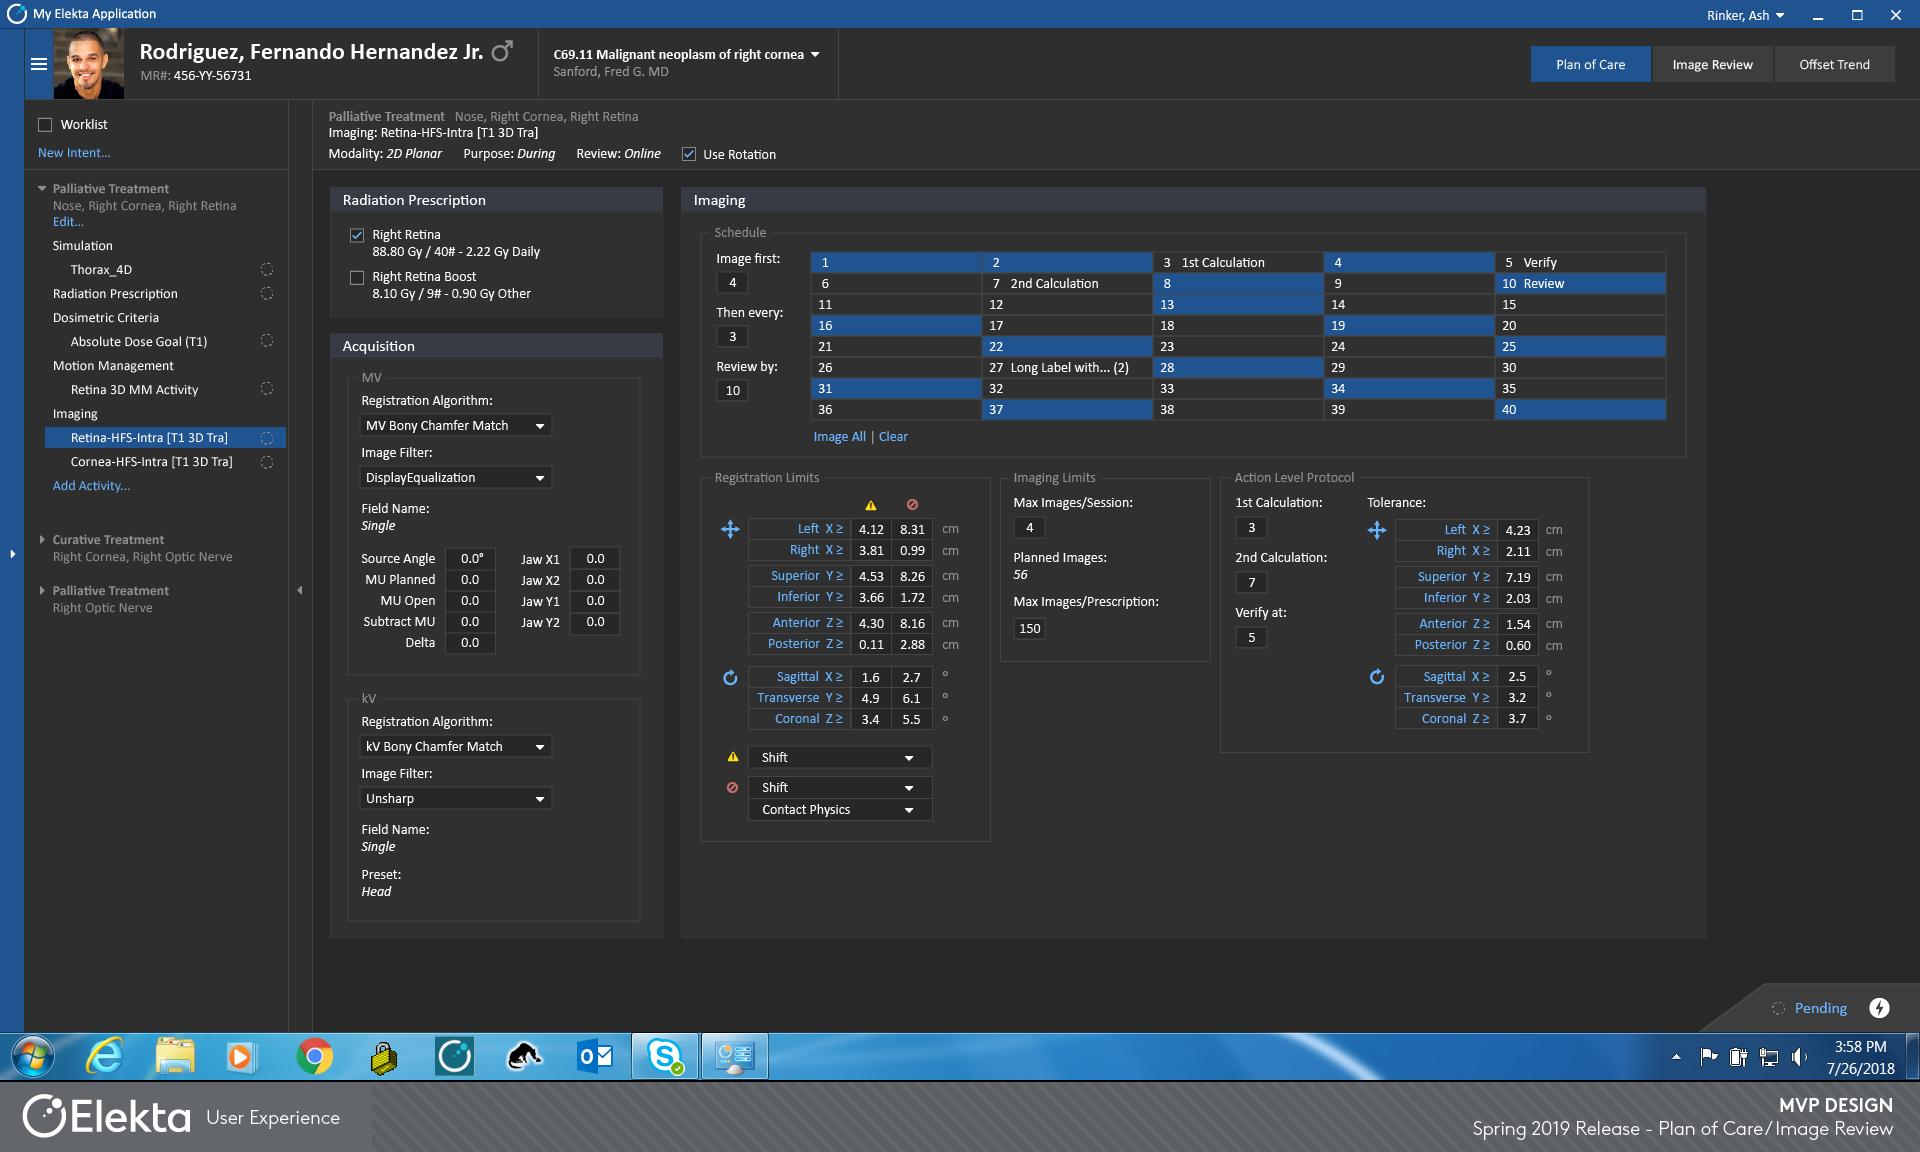Collapse the left panel arrow

click(299, 590)
